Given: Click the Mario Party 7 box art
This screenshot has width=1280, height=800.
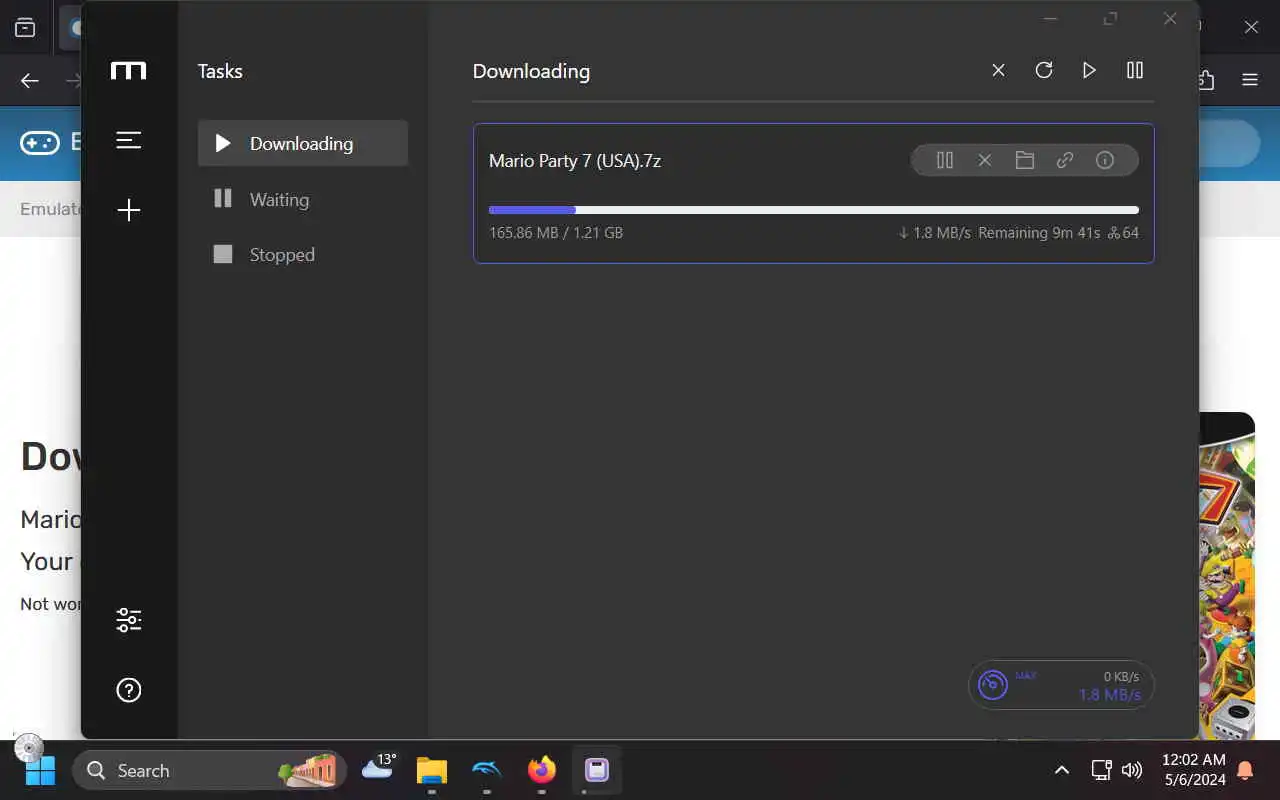Looking at the screenshot, I should (1227, 575).
